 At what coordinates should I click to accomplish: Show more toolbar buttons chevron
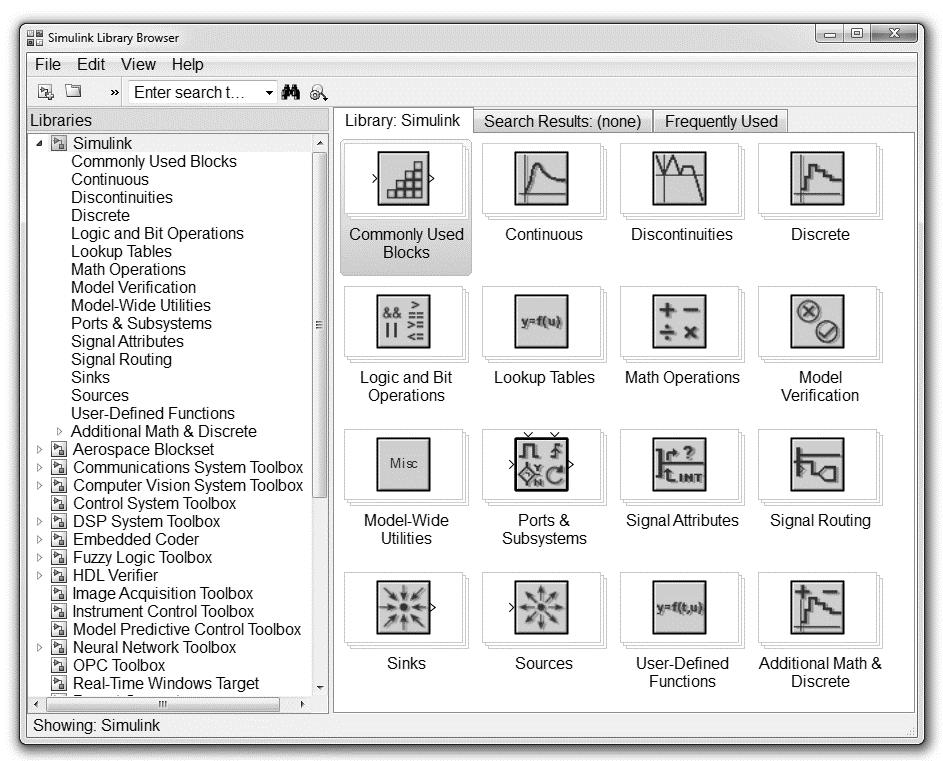click(114, 93)
